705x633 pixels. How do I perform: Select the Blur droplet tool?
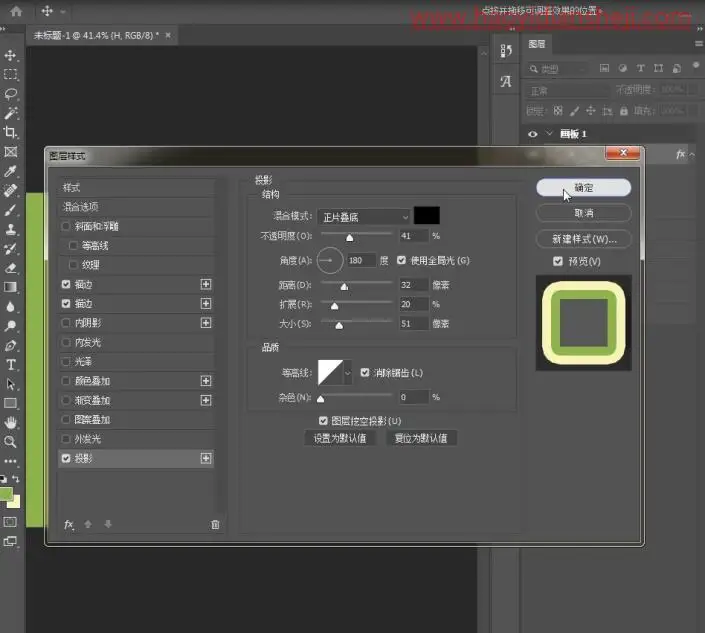click(x=10, y=307)
